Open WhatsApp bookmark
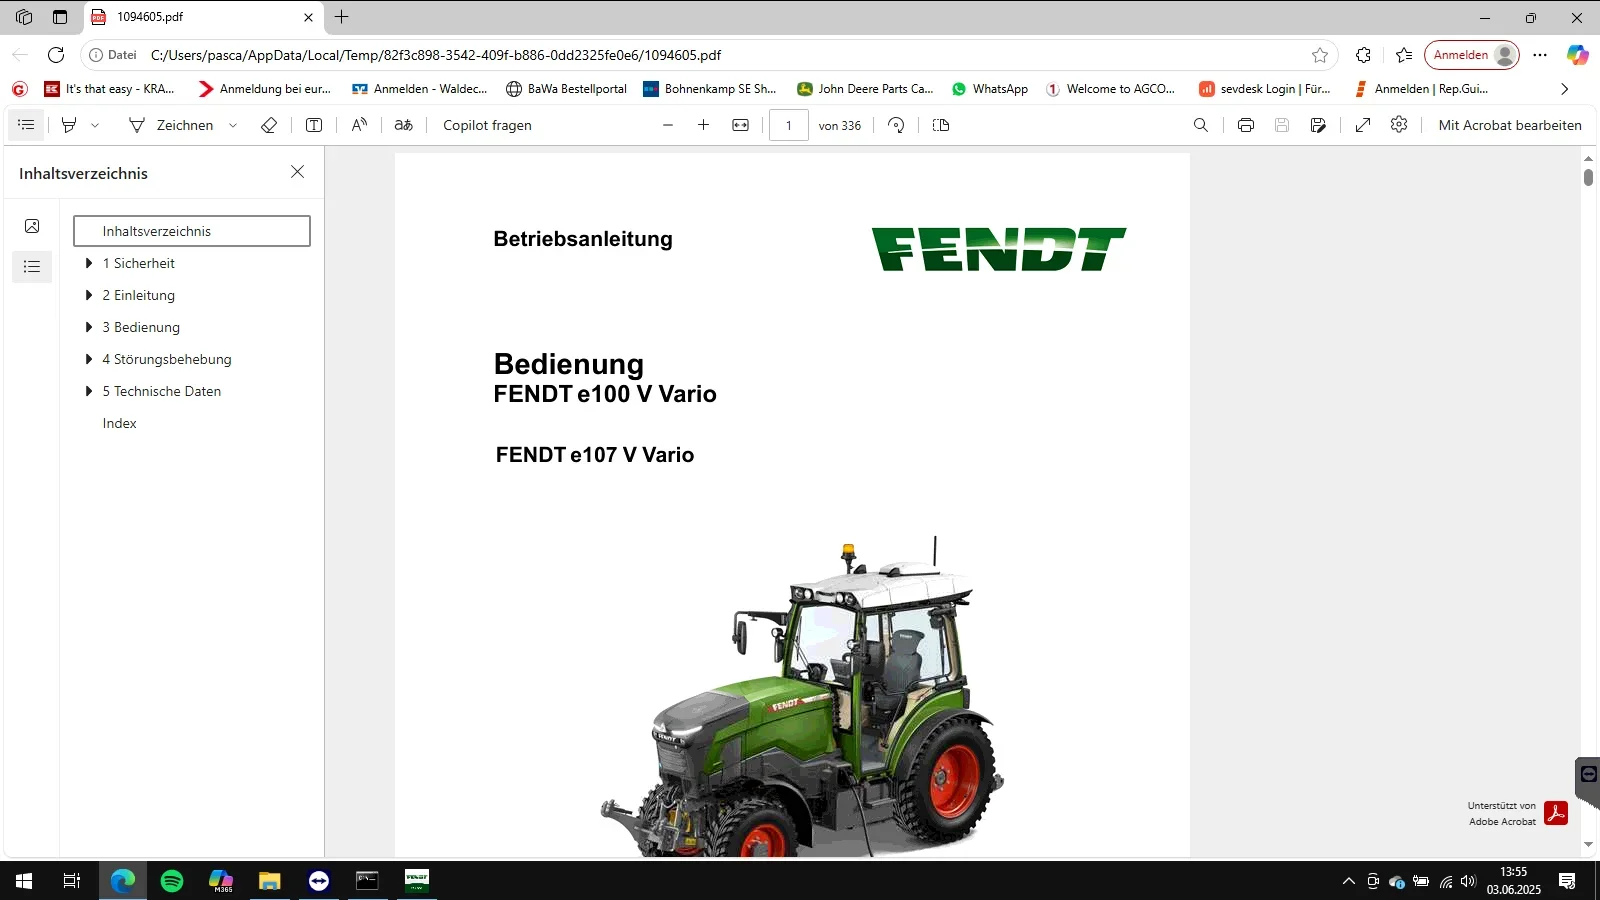The width and height of the screenshot is (1600, 900). pos(989,89)
